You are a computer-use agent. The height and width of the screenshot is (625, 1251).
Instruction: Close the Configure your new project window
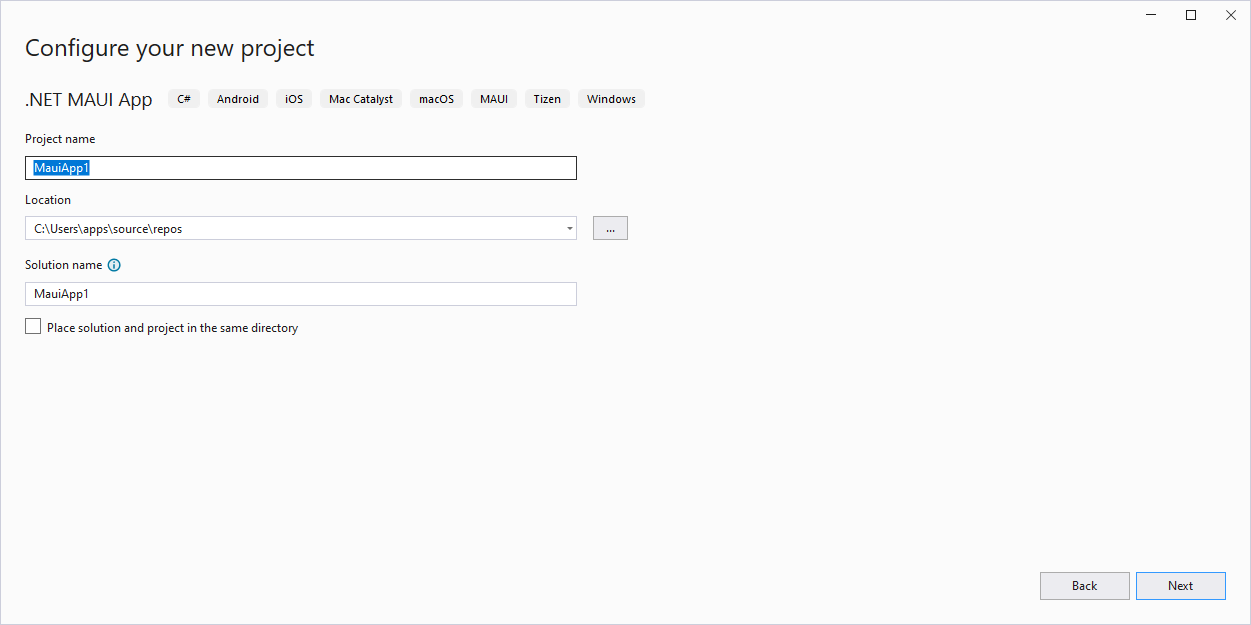[1228, 15]
